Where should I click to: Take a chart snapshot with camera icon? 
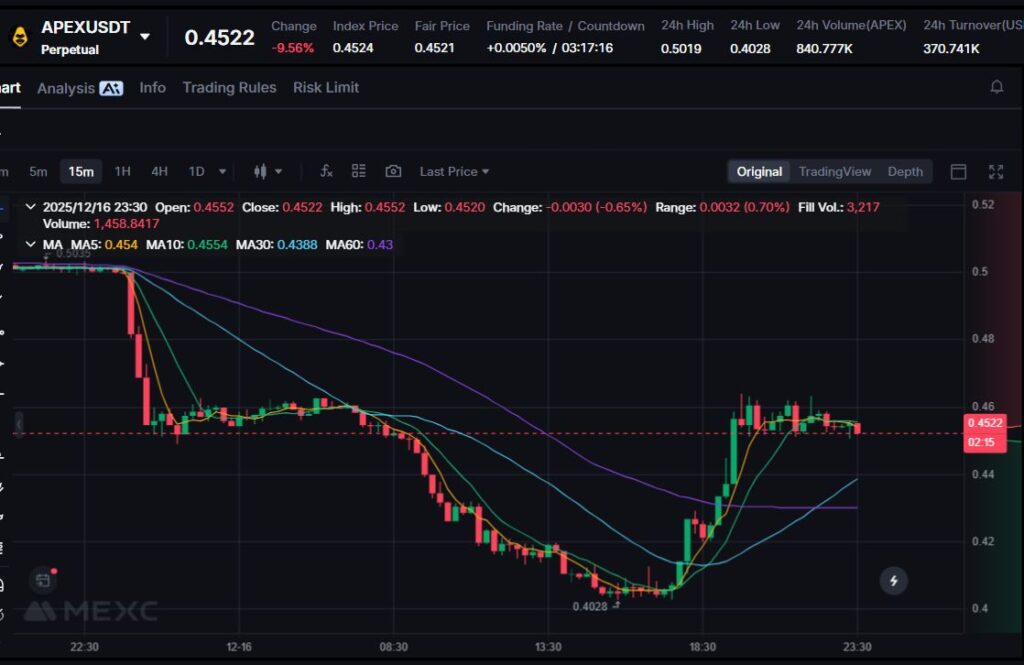pos(393,171)
